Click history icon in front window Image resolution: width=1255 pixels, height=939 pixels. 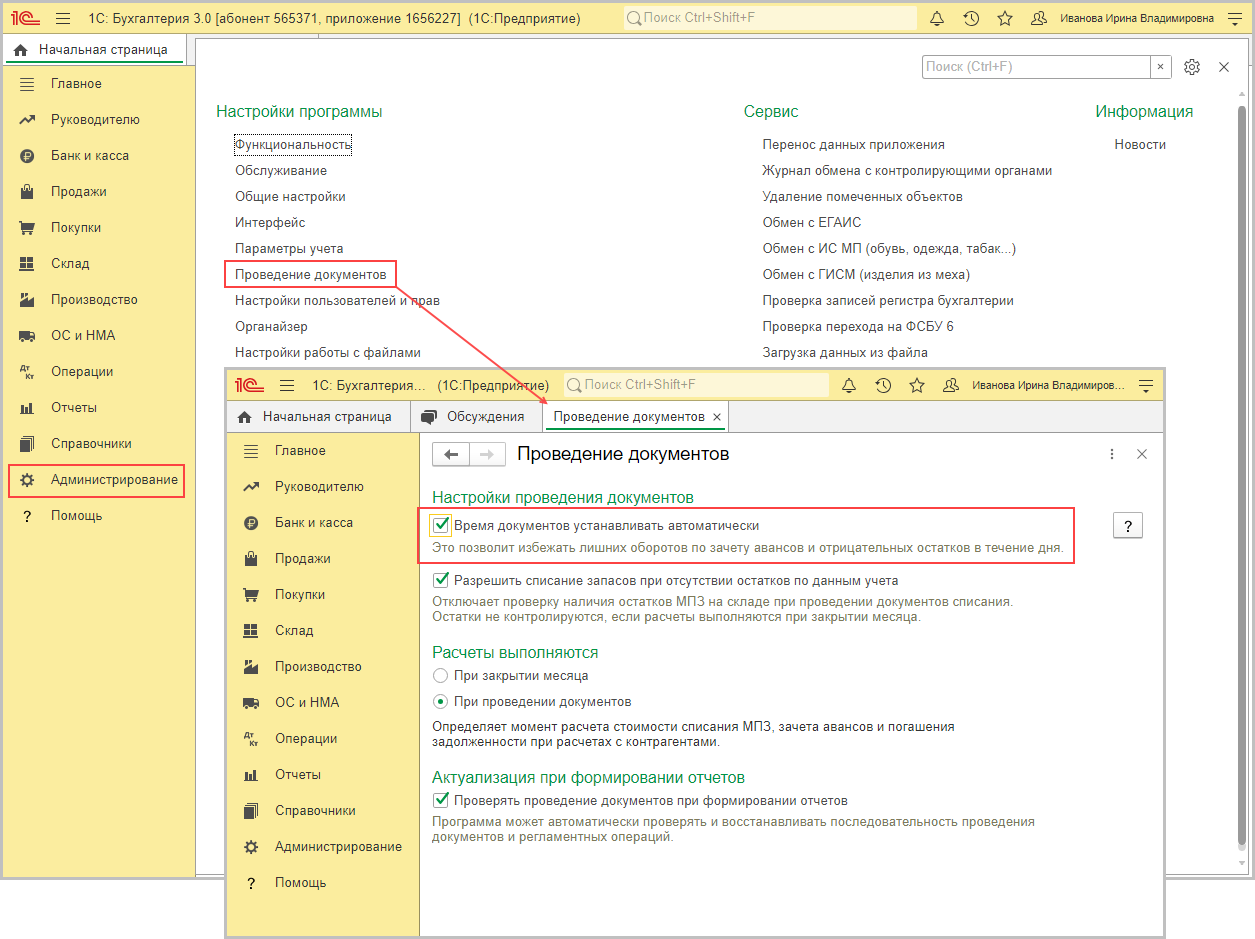click(x=883, y=385)
